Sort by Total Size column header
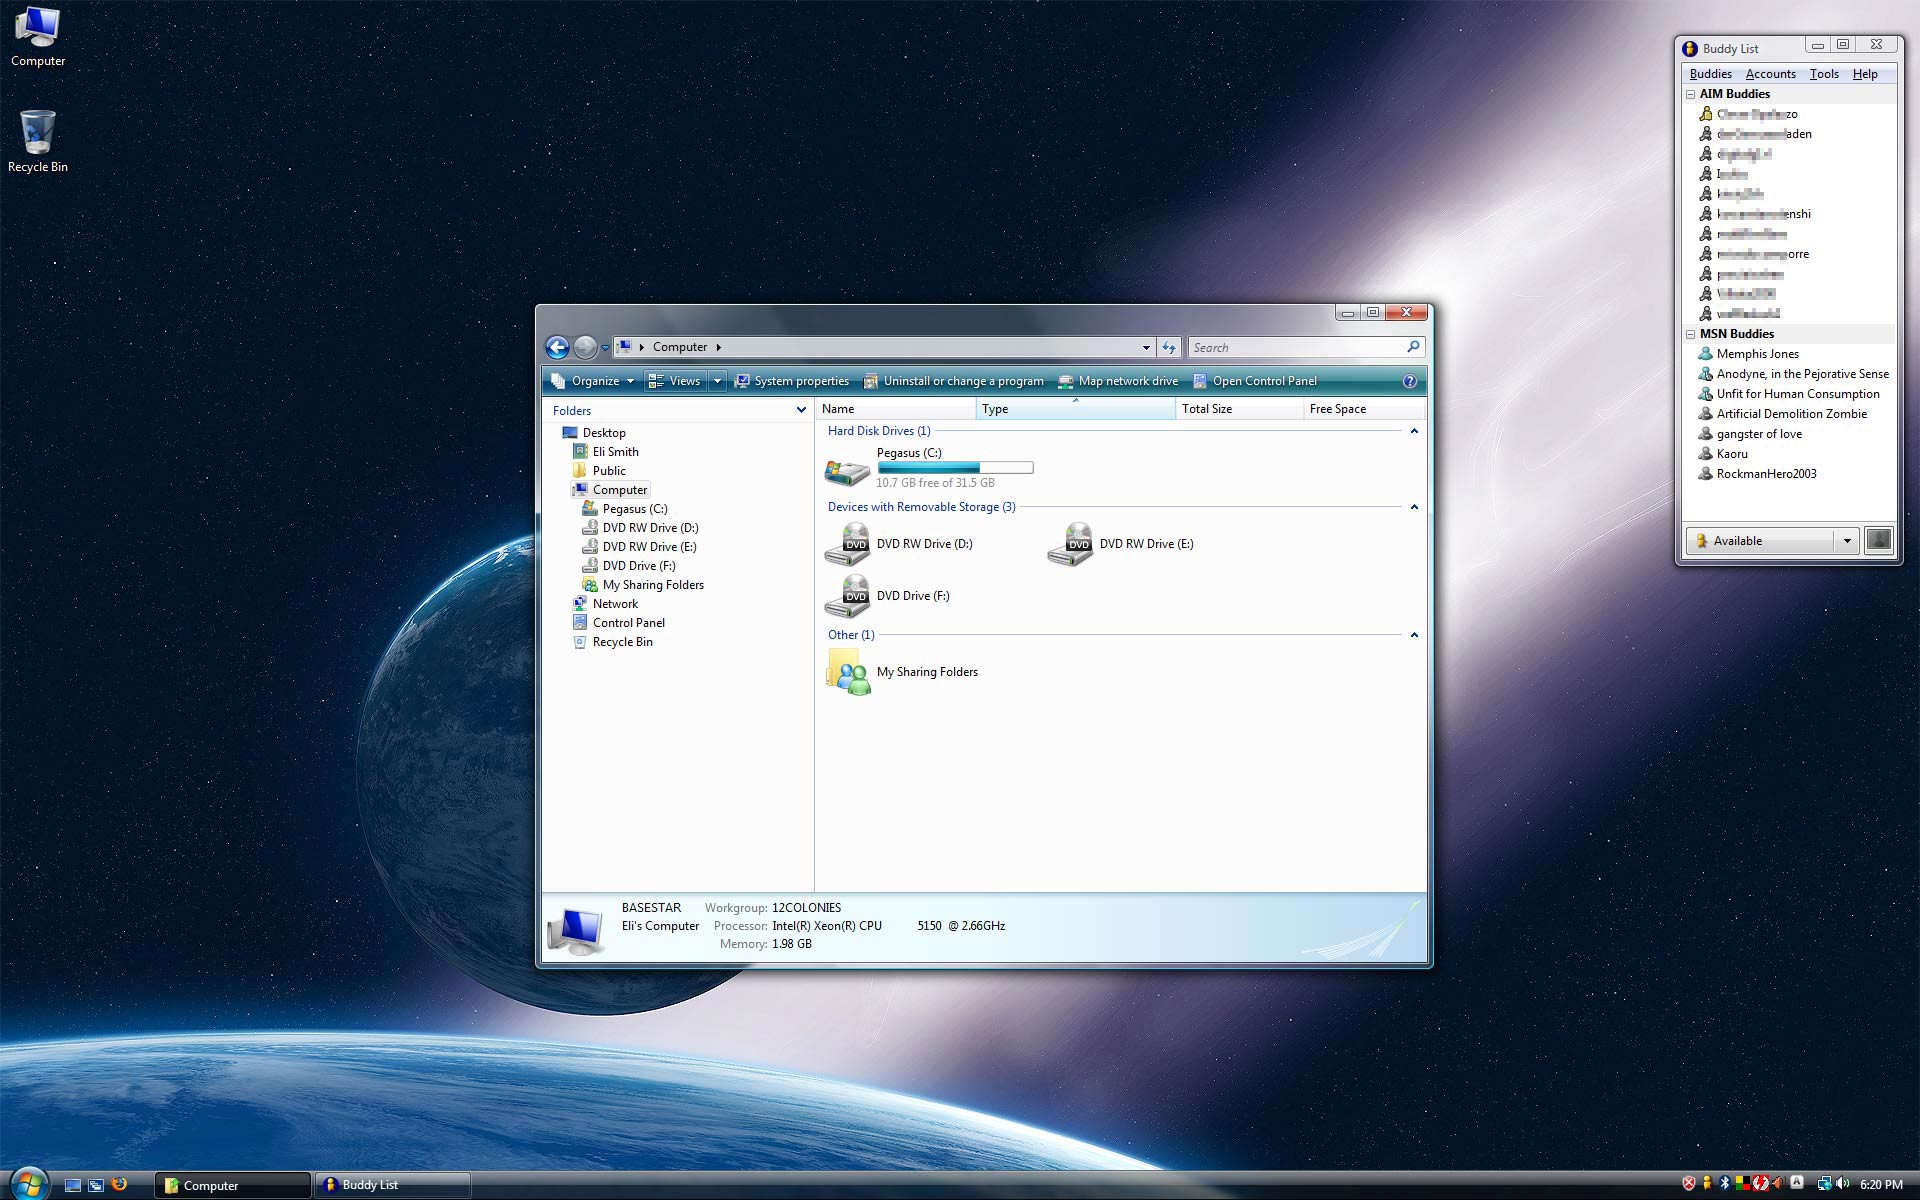The width and height of the screenshot is (1920, 1200). pos(1239,409)
